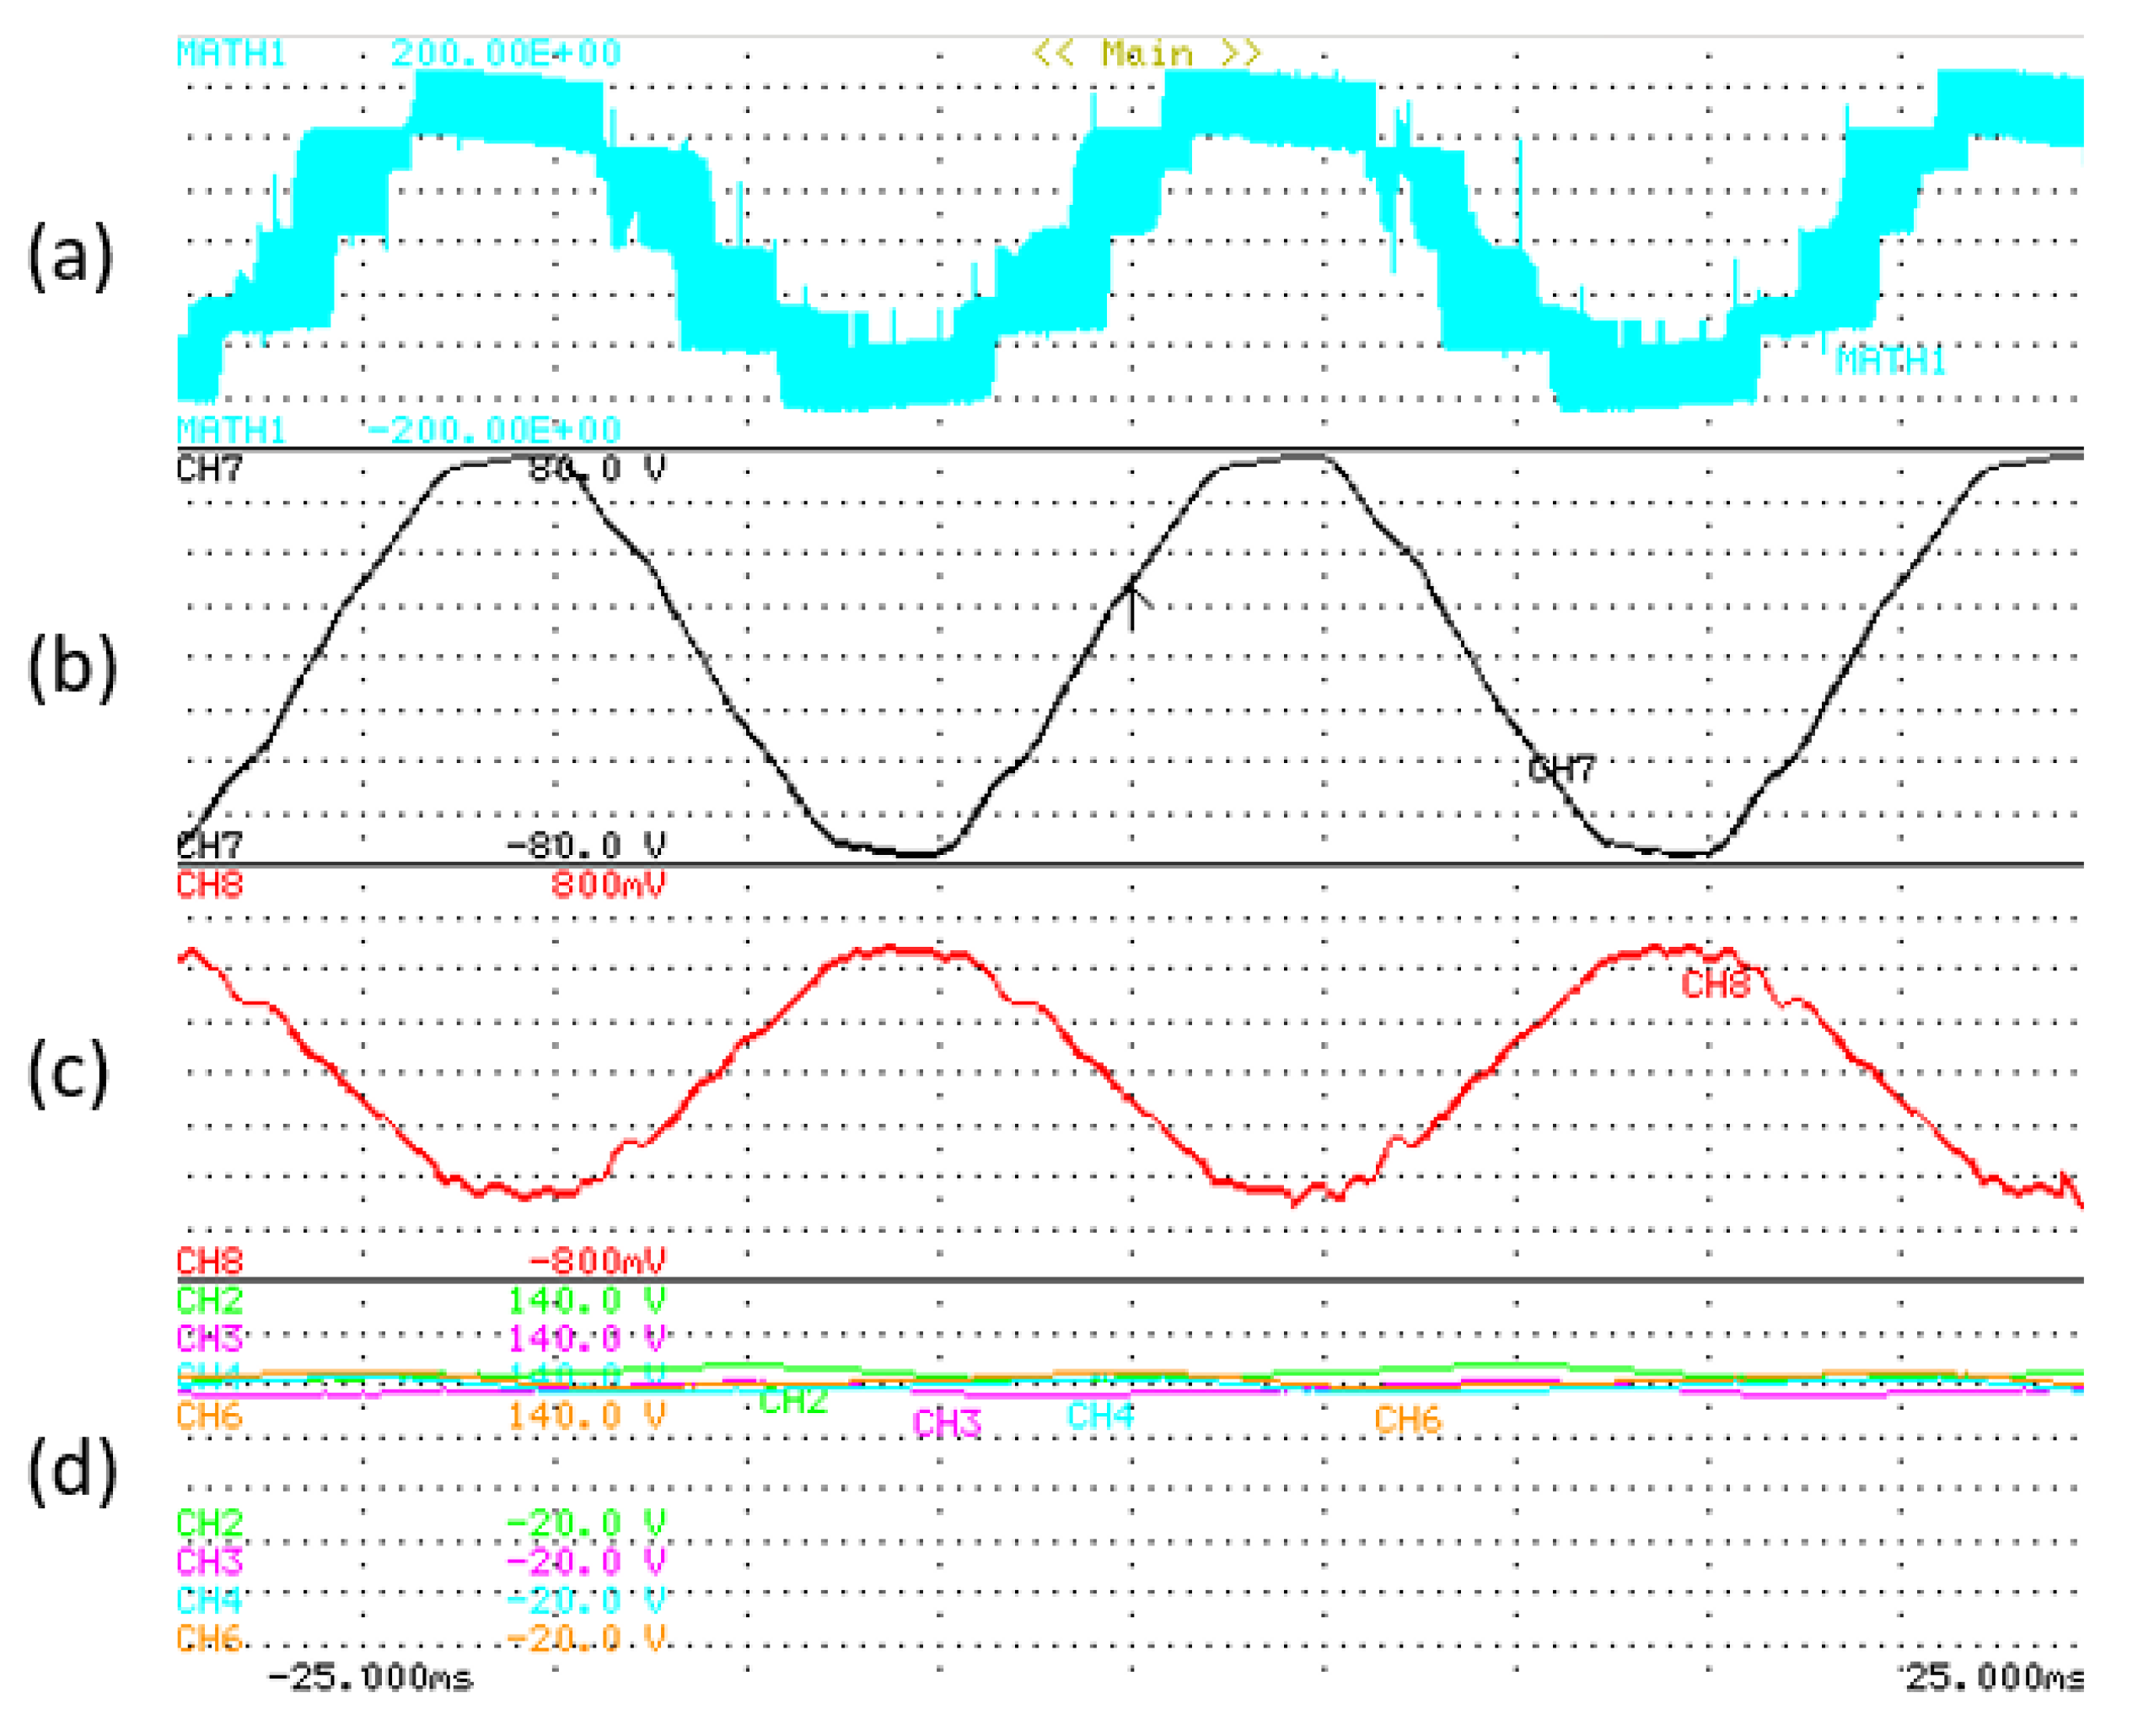Screen dimensions: 2138x1736
Task: Select the green CH2 140.0 V label
Action: coord(586,1301)
